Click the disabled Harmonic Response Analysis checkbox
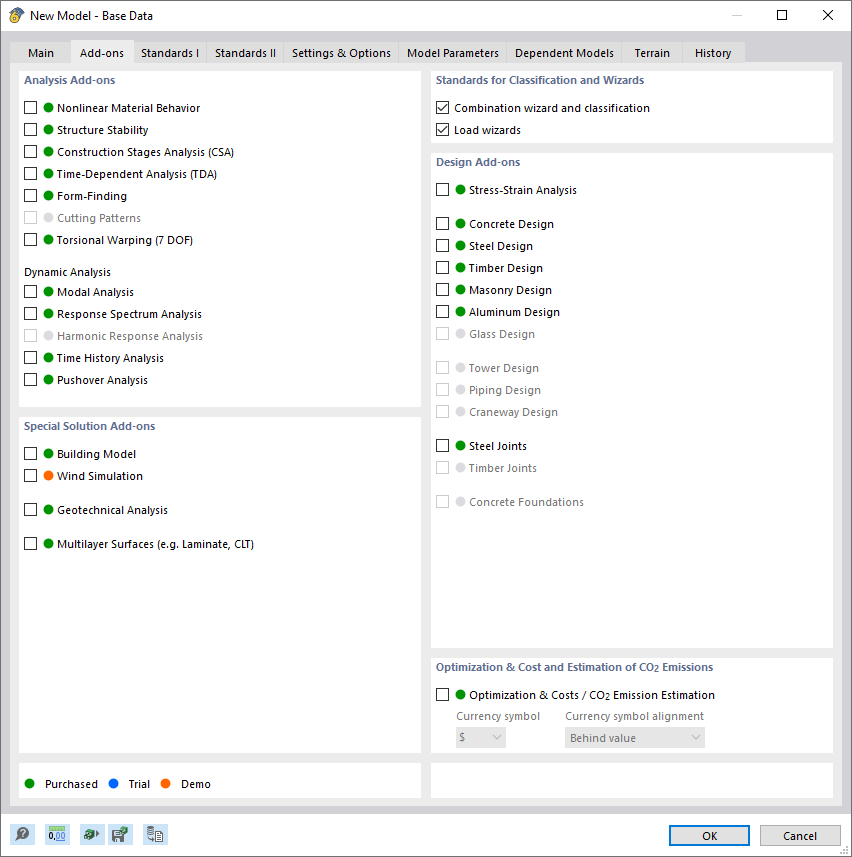This screenshot has width=852, height=857. point(31,336)
